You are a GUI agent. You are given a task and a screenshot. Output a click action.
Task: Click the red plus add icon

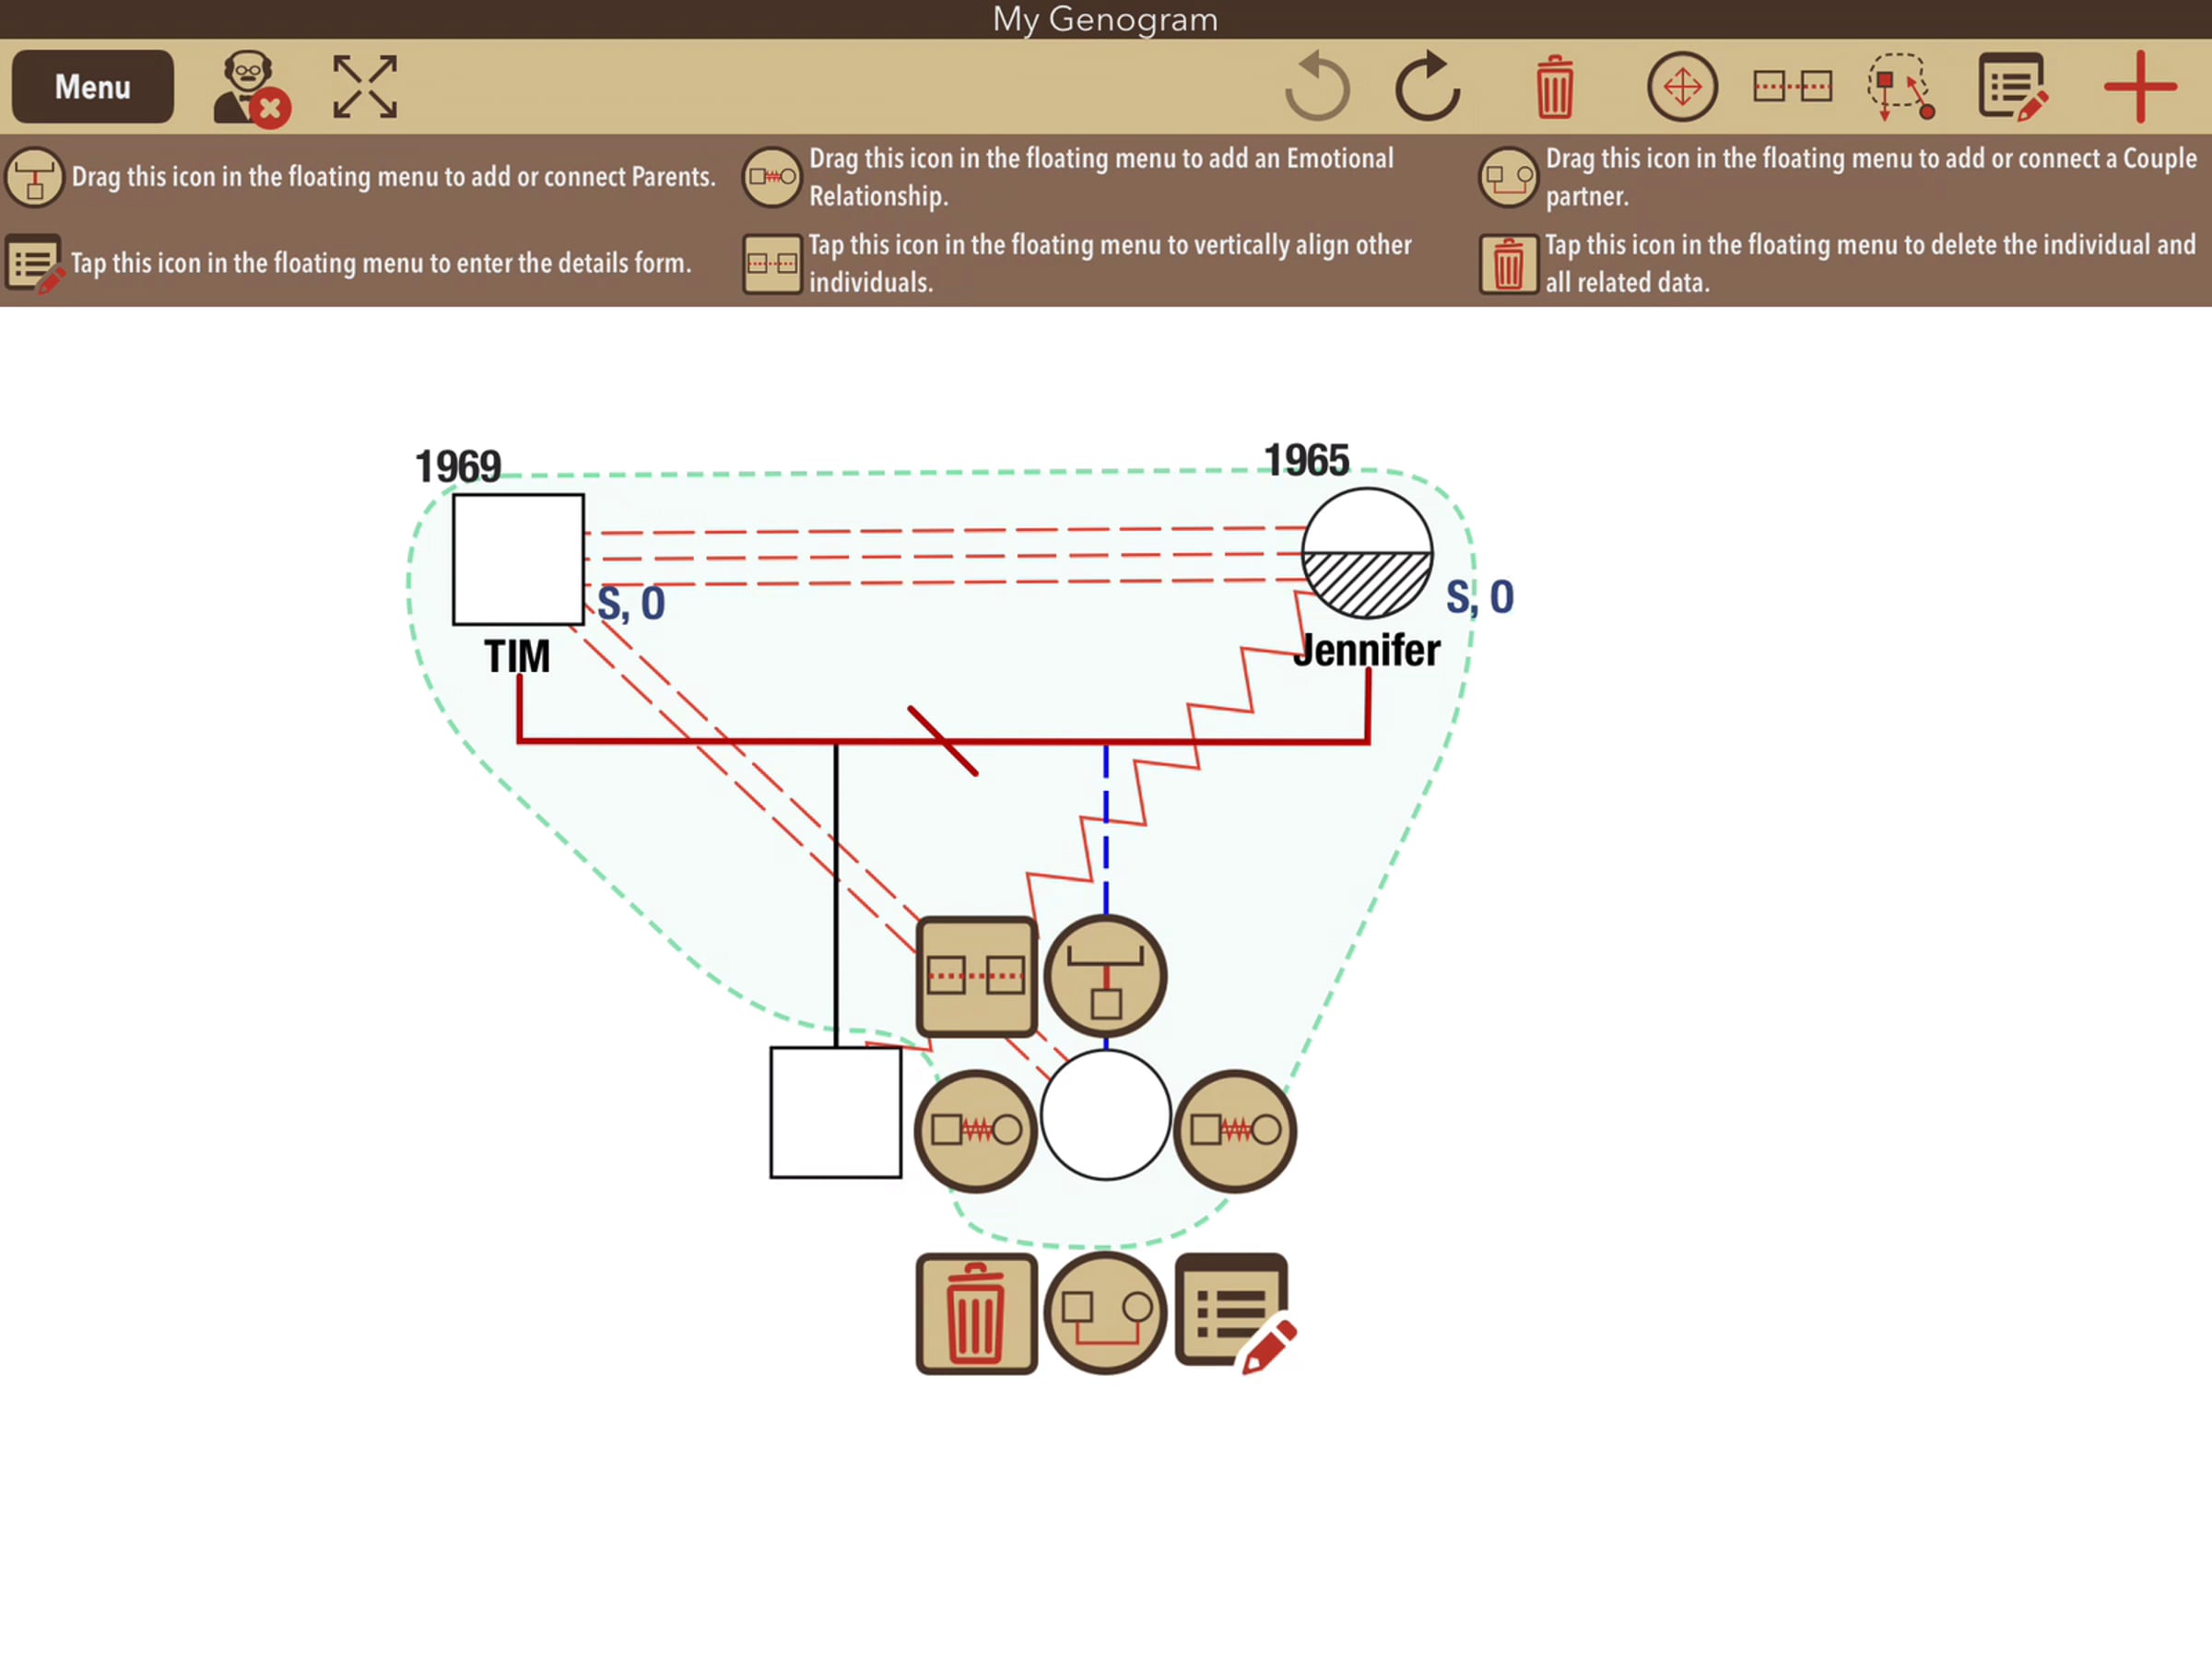pos(2139,87)
